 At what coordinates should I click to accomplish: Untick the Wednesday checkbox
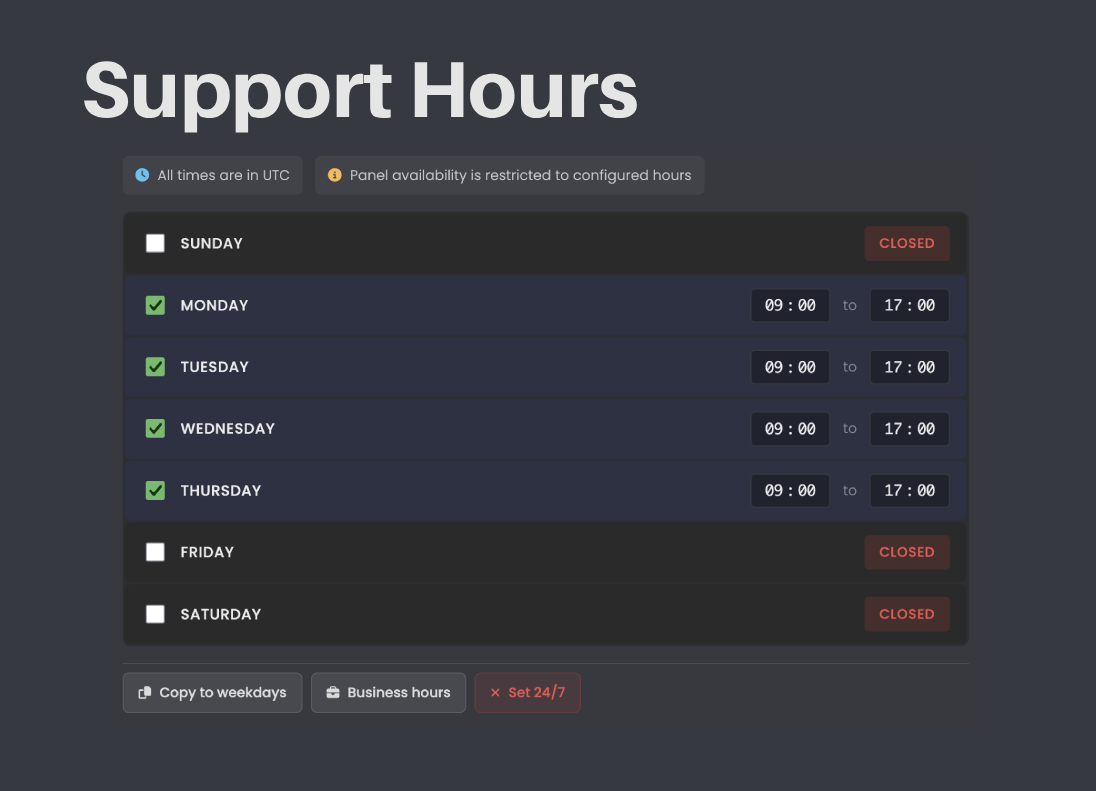155,429
